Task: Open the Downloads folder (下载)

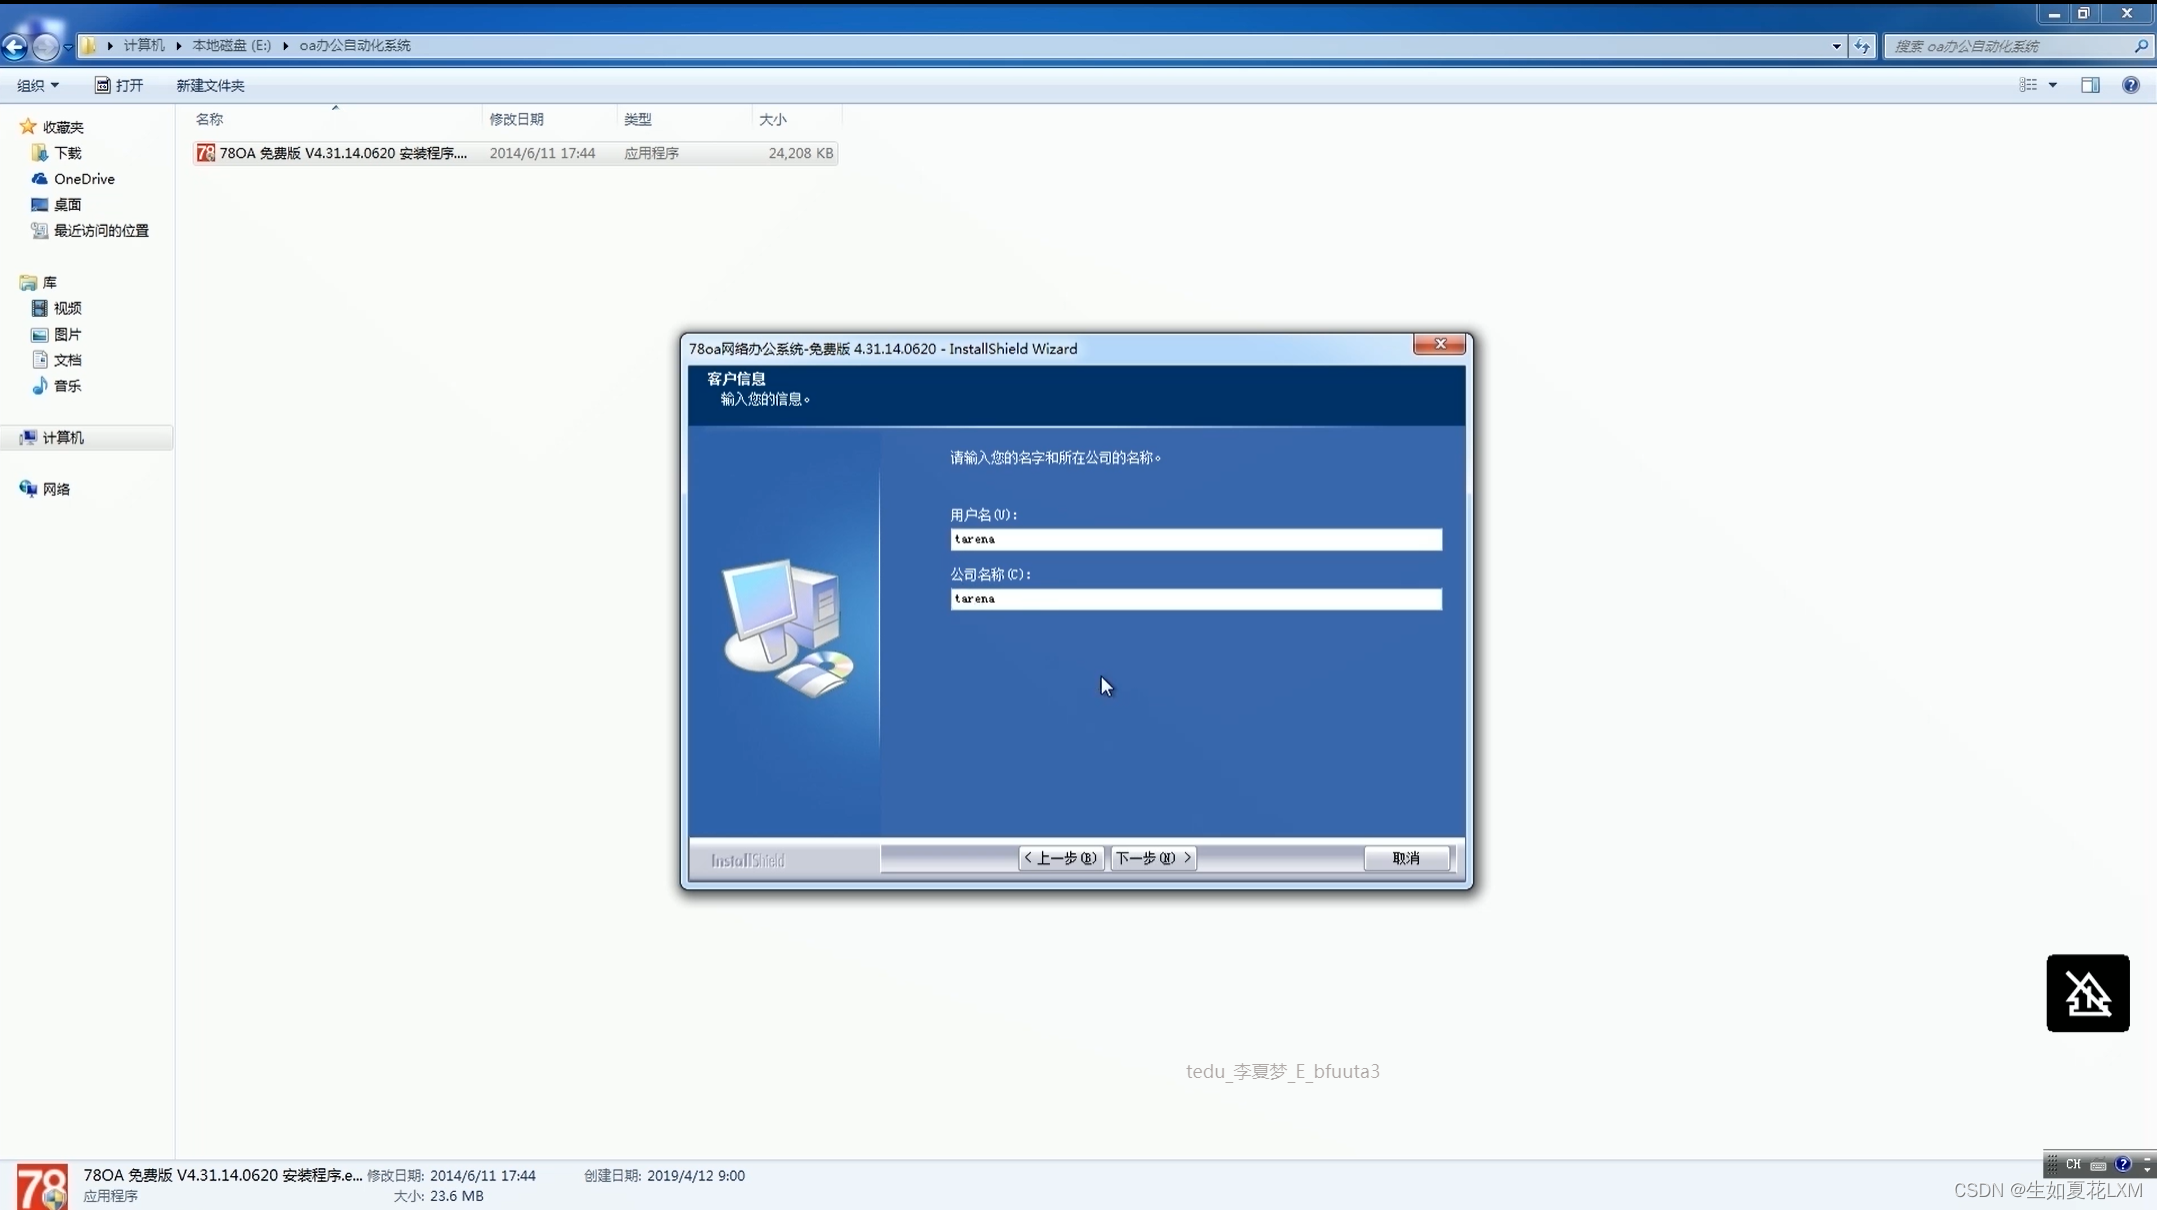Action: coord(67,153)
